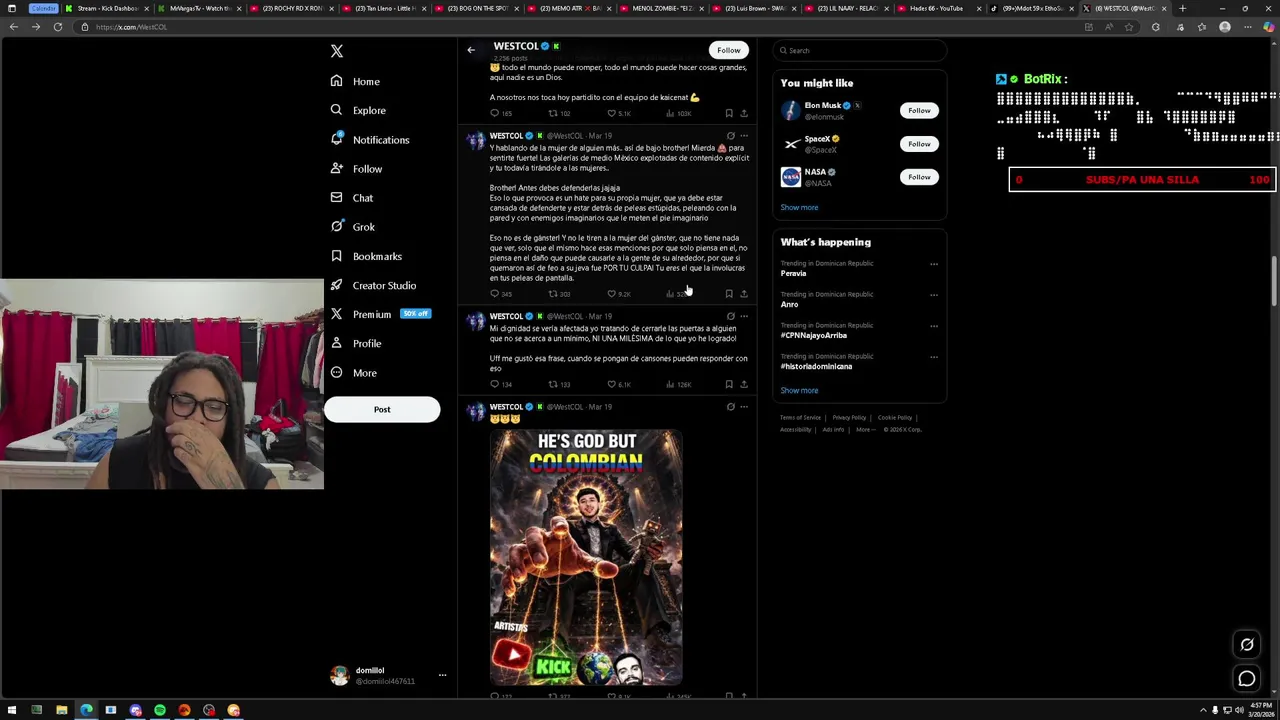Screen dimensions: 1280x720
Task: Show more suggested accounts
Action: [799, 207]
